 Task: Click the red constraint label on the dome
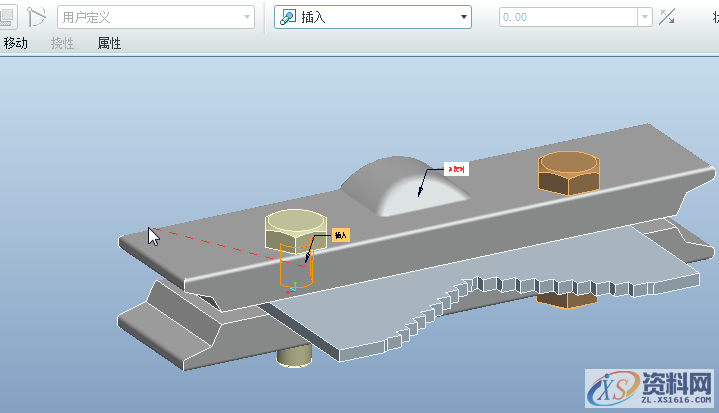pyautogui.click(x=457, y=169)
